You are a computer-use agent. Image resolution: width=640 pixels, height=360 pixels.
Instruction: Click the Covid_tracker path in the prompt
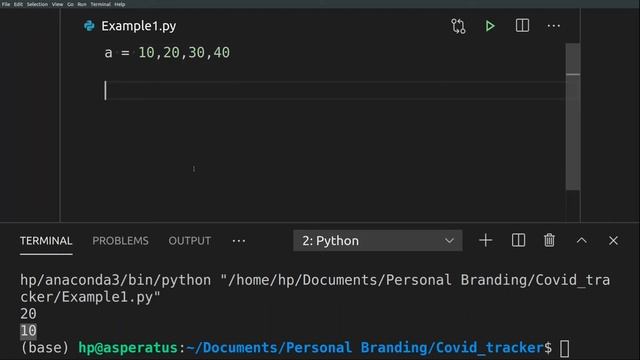(489, 348)
